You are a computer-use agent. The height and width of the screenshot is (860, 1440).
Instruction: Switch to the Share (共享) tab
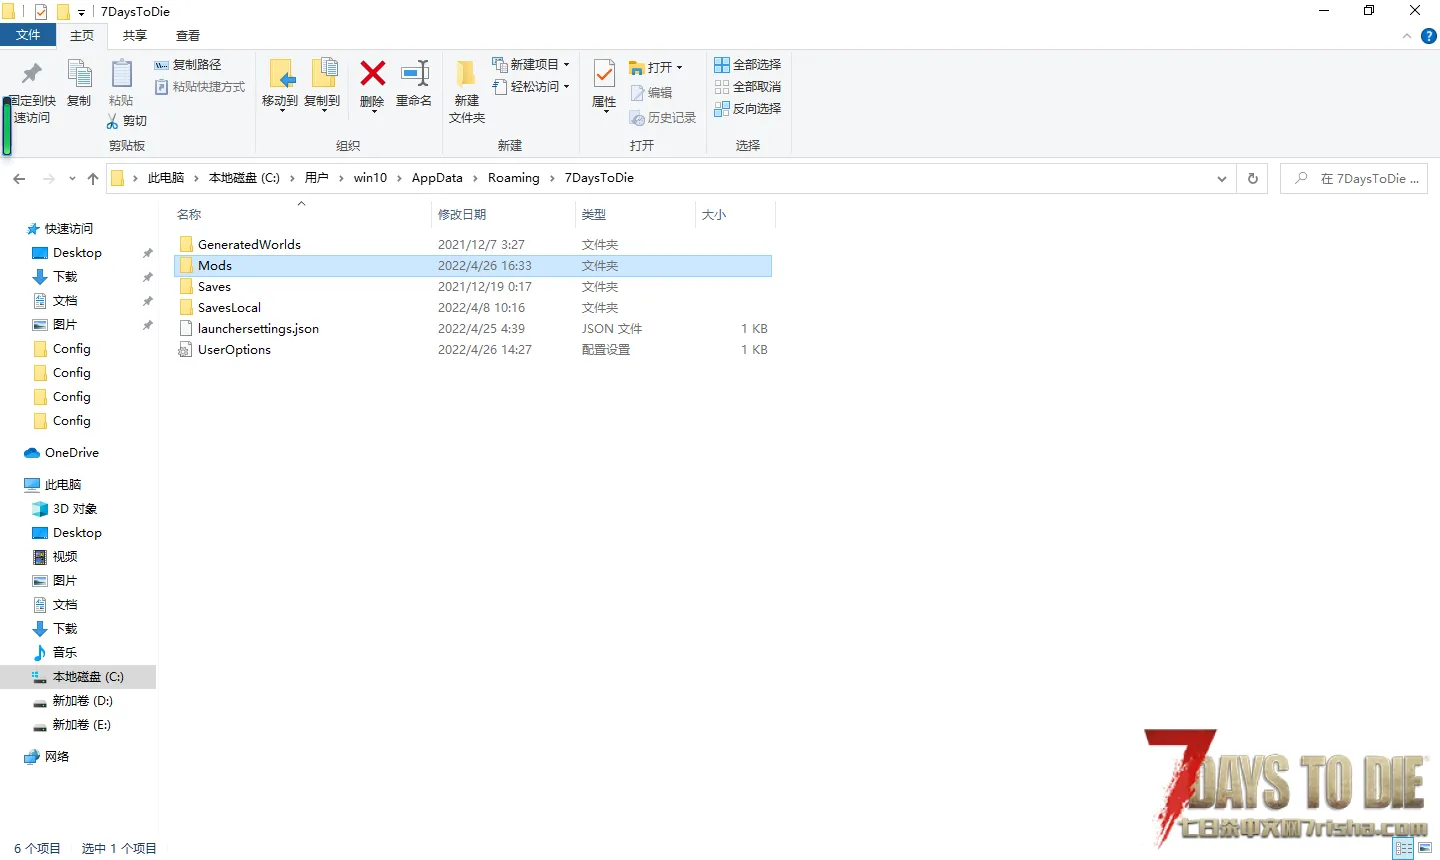click(135, 35)
